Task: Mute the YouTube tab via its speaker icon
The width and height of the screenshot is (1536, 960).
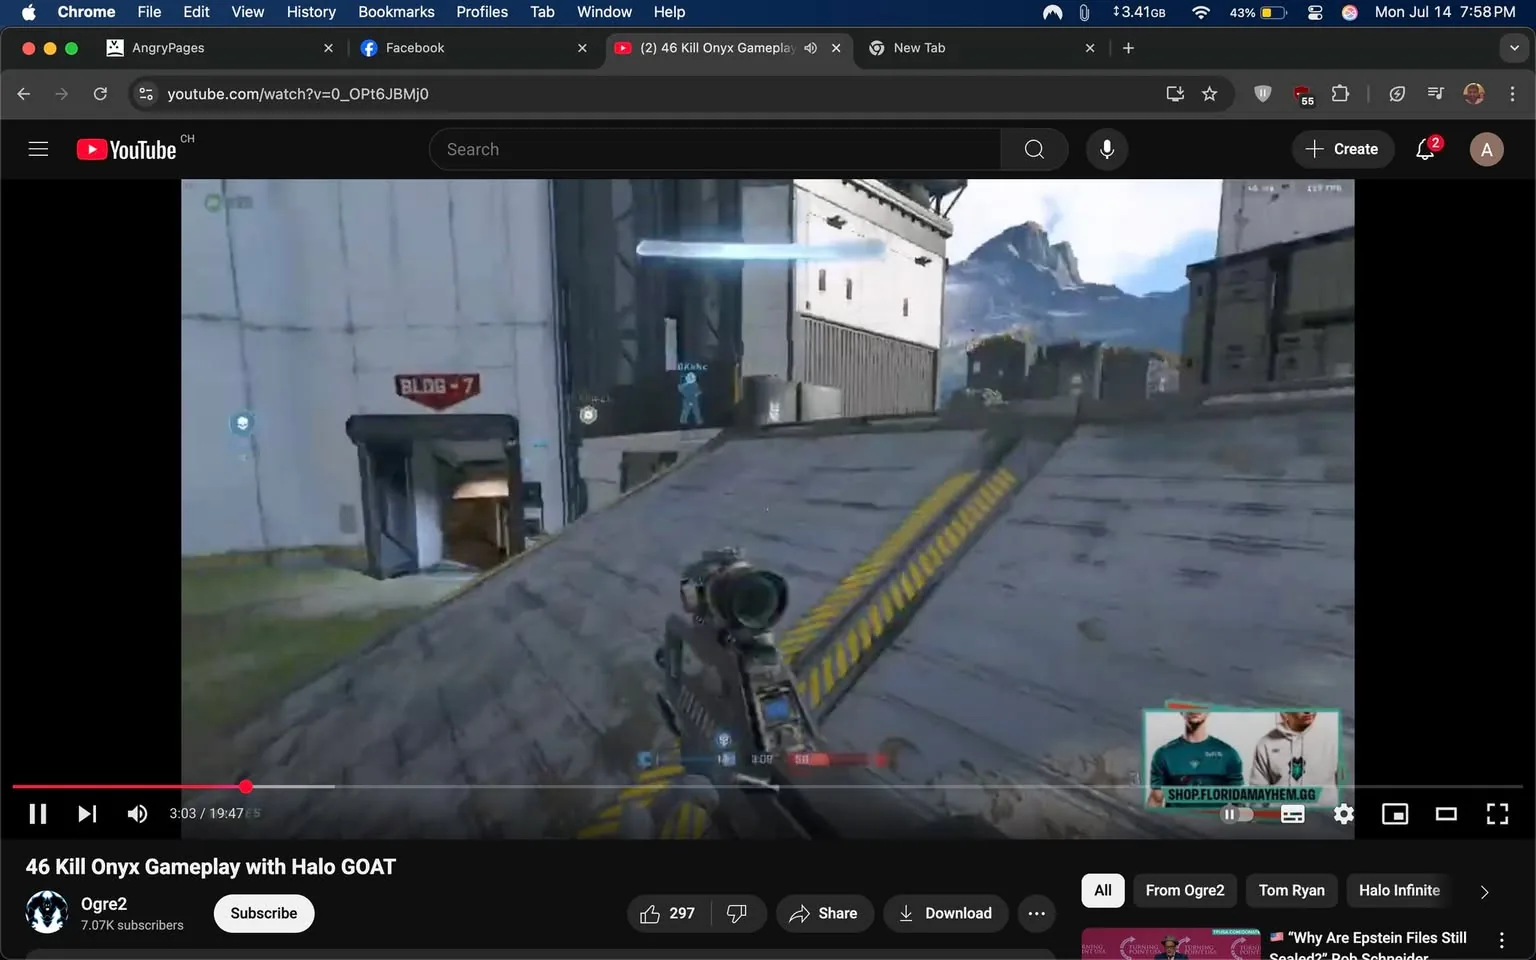Action: (810, 47)
